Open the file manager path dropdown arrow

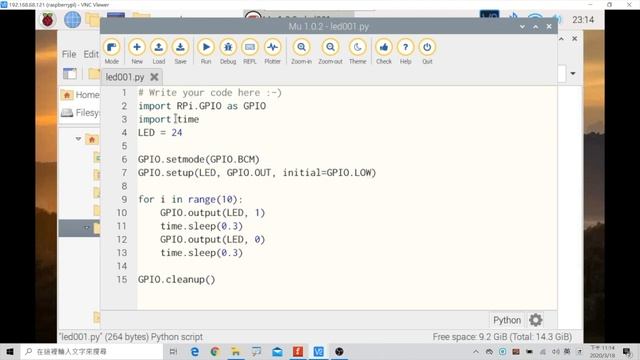point(573,73)
